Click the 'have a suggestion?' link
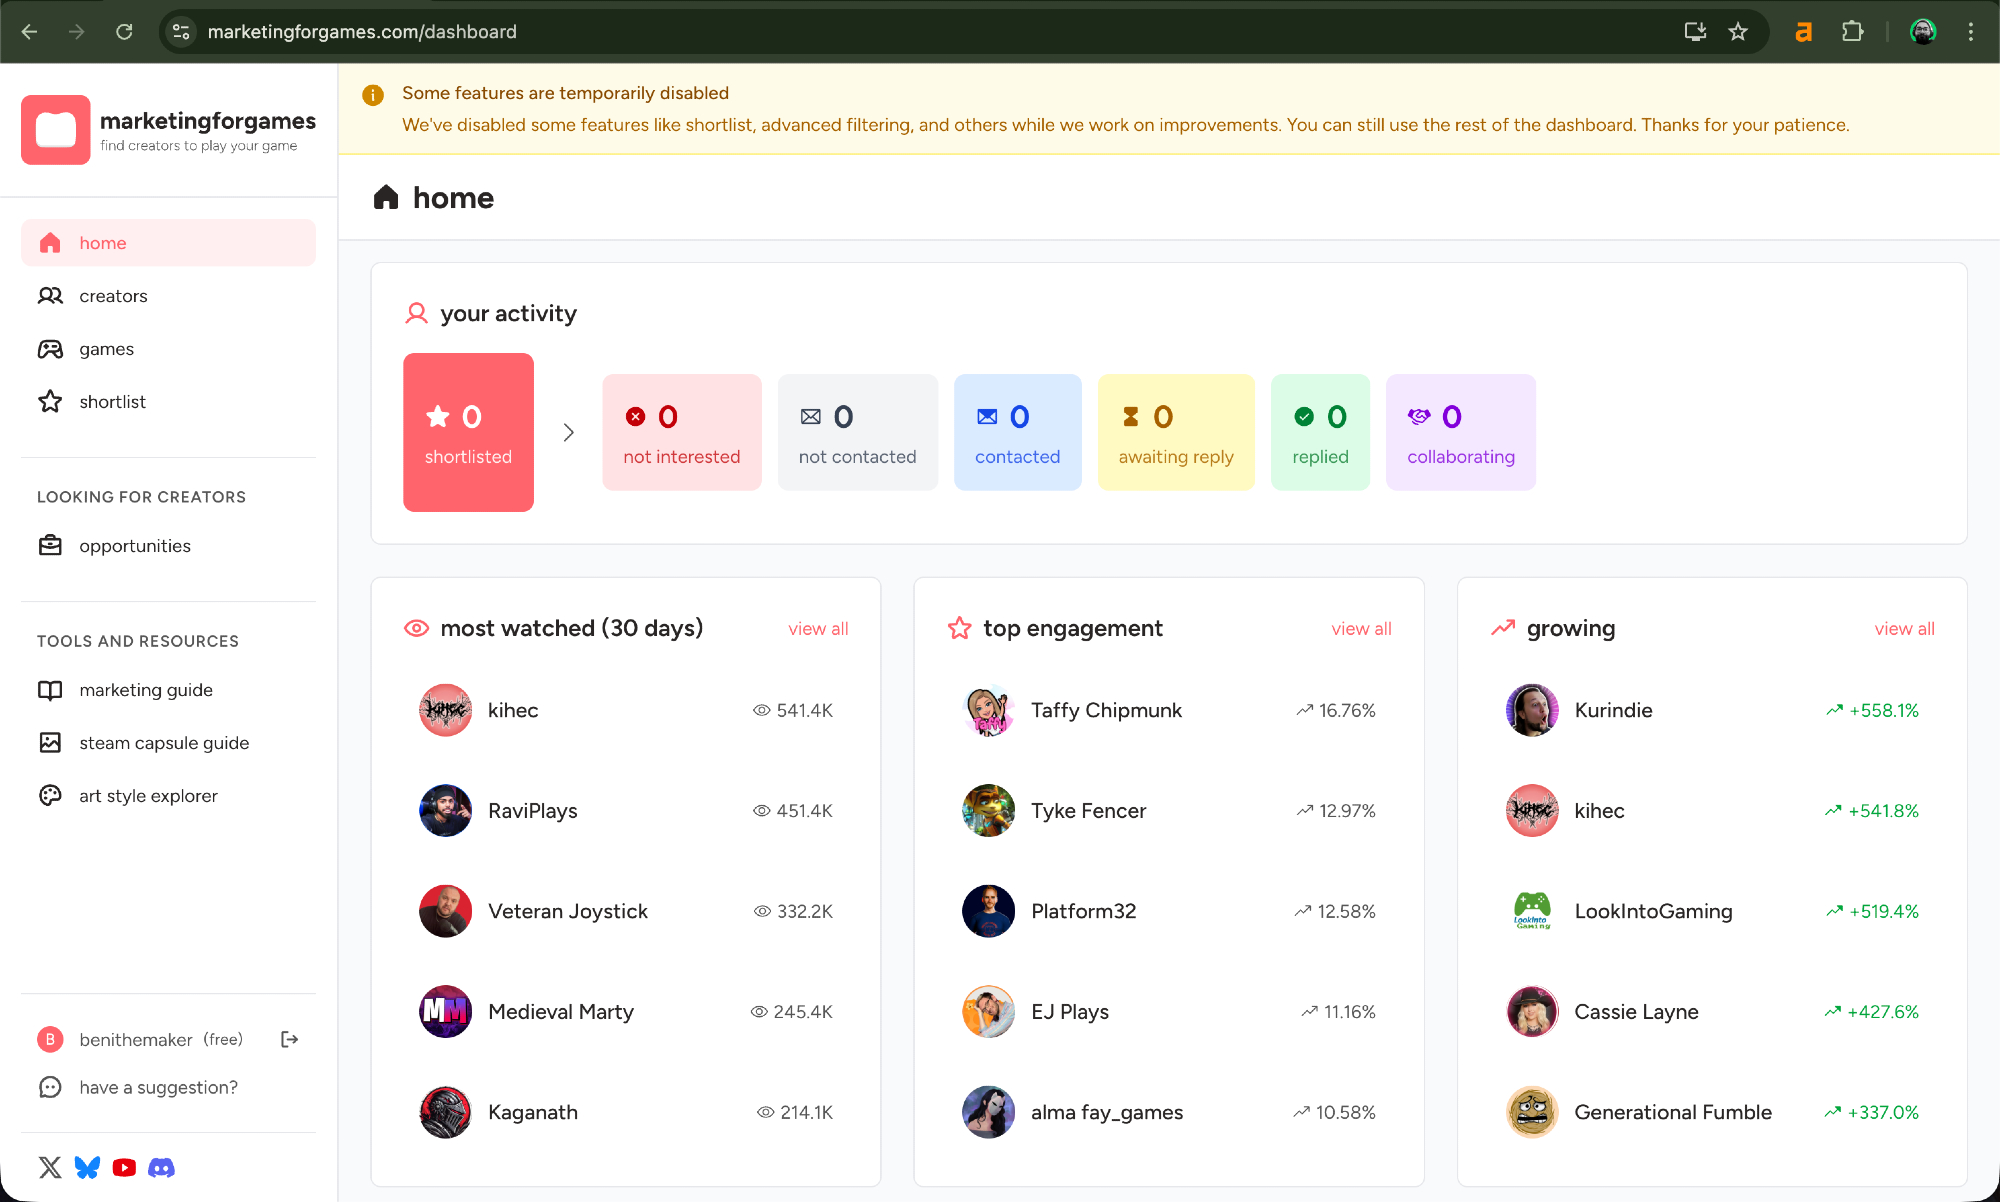Screen dimensions: 2000x1202 coord(158,1087)
